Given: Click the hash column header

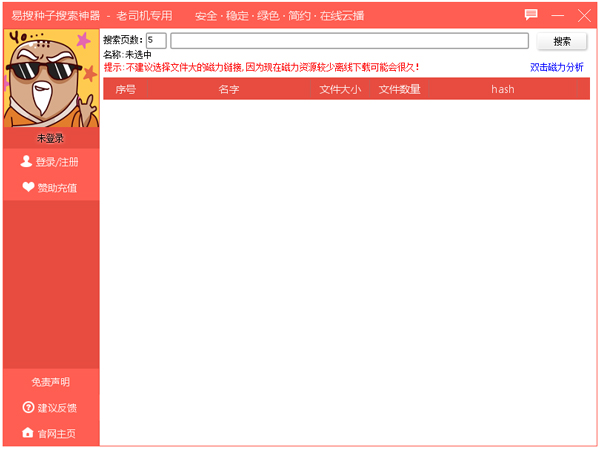Looking at the screenshot, I should (x=502, y=89).
